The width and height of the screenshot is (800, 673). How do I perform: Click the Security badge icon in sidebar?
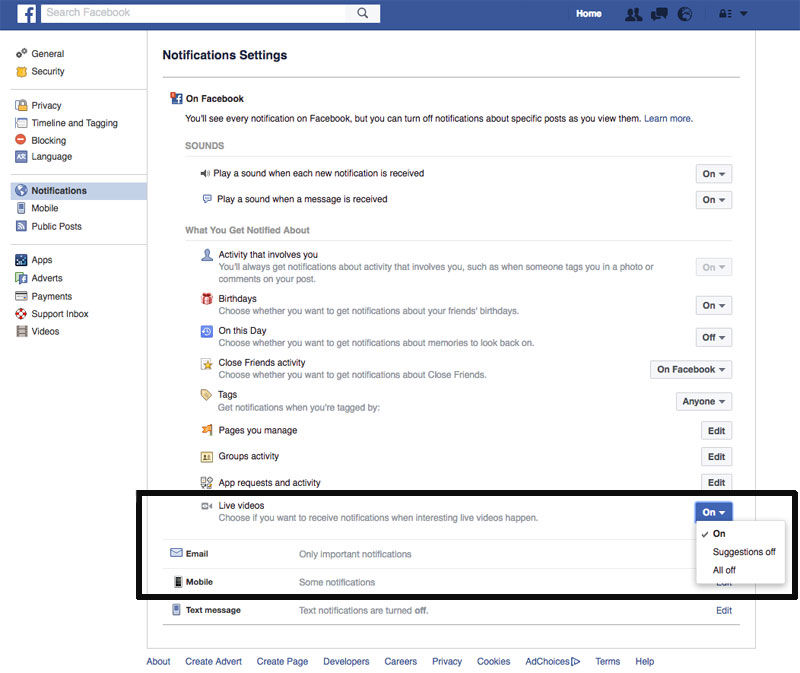click(x=21, y=71)
